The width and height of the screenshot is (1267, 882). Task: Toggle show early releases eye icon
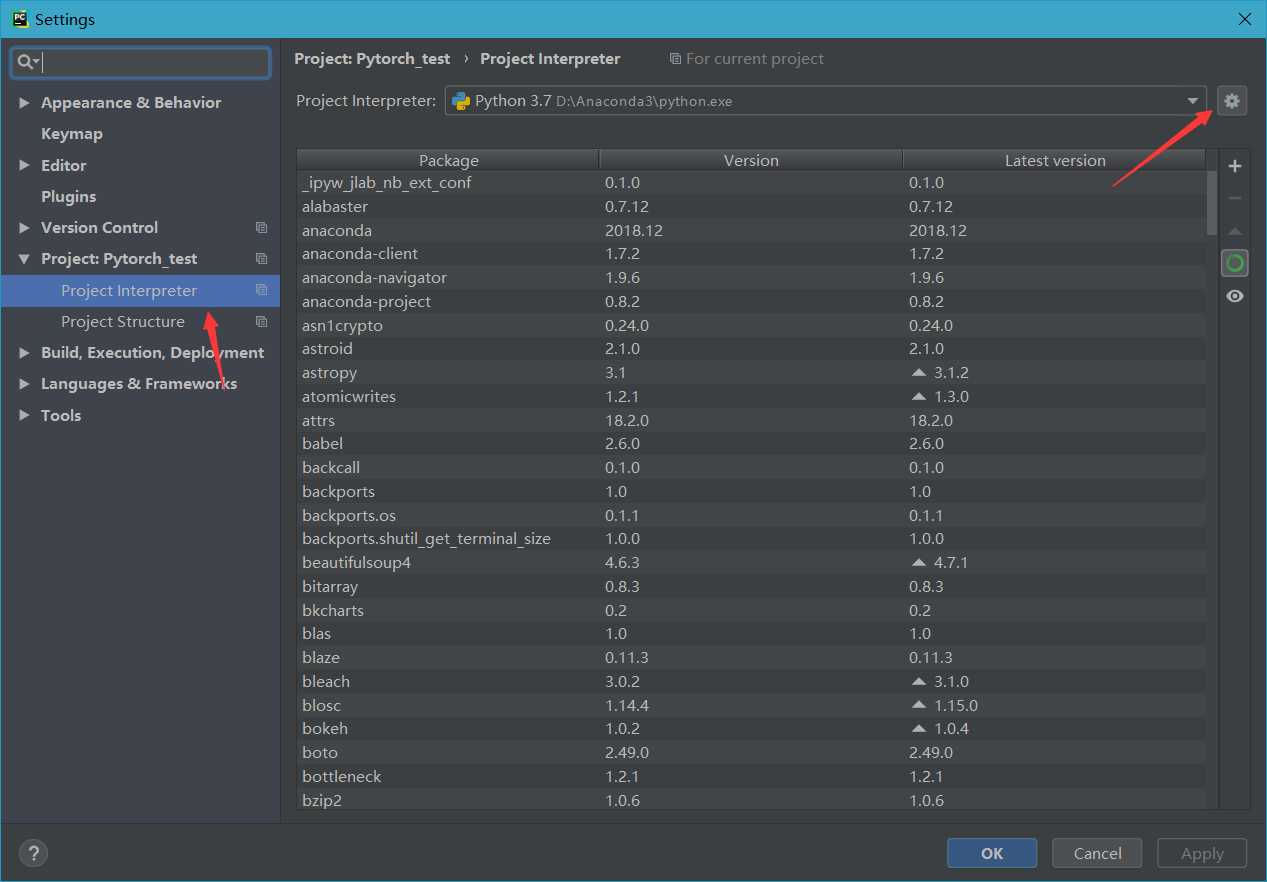(x=1235, y=296)
